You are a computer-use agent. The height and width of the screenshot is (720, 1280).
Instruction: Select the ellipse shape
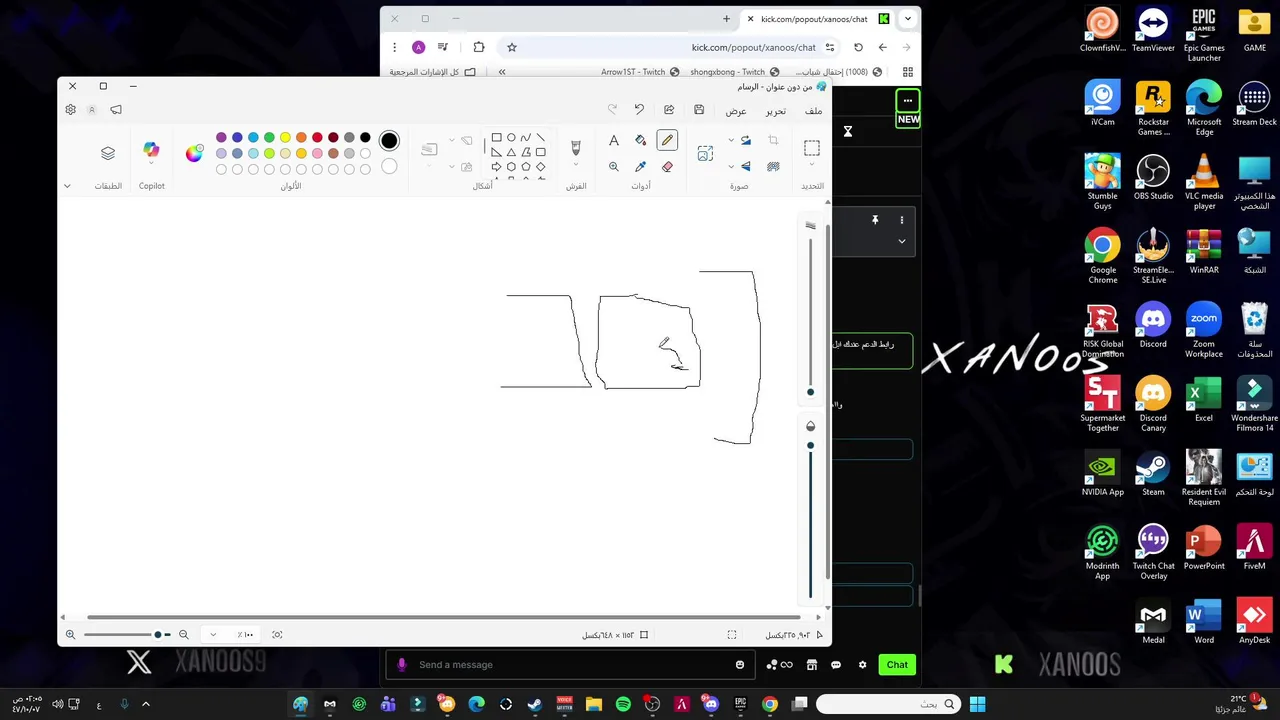(511, 138)
